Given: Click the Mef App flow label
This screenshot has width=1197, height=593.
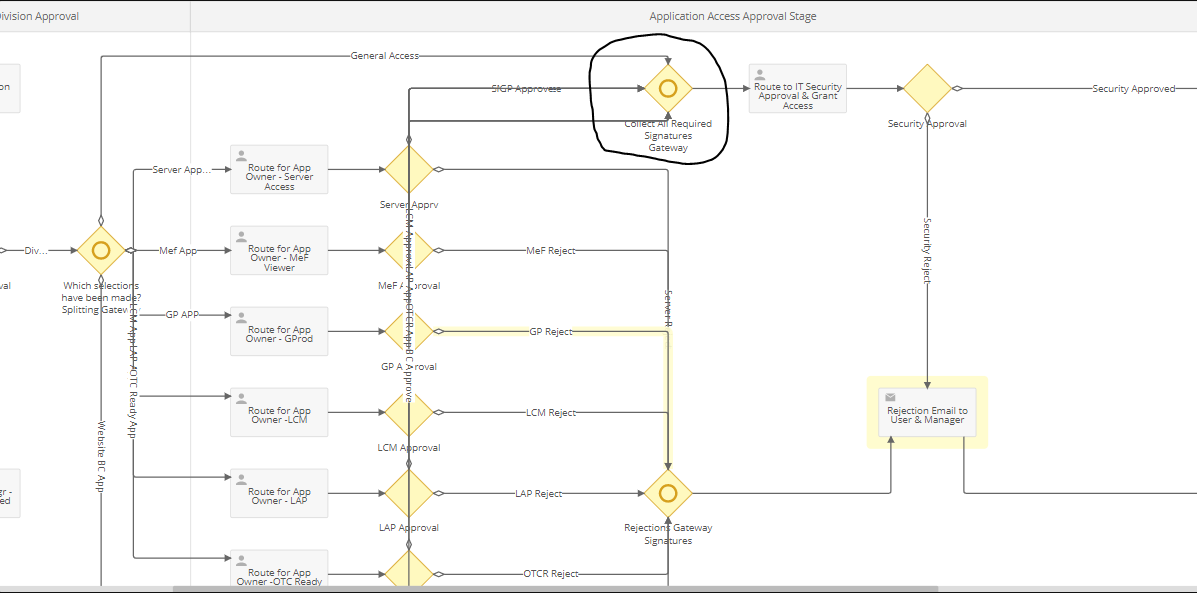Looking at the screenshot, I should click(178, 250).
